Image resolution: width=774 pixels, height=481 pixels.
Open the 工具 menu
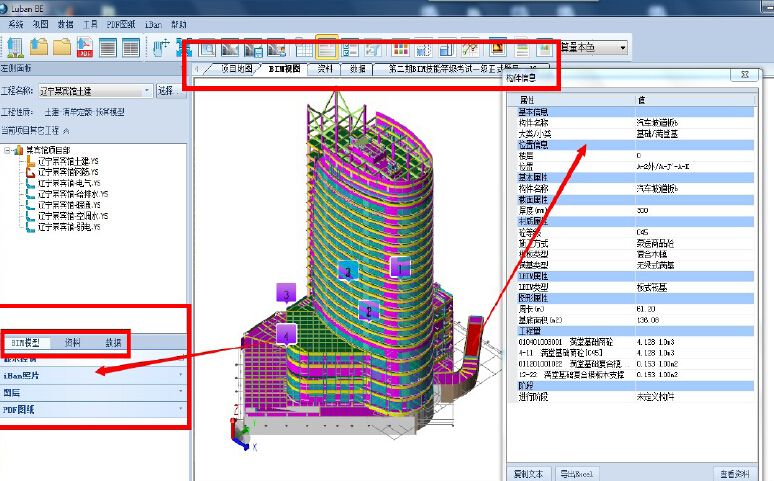pos(90,24)
